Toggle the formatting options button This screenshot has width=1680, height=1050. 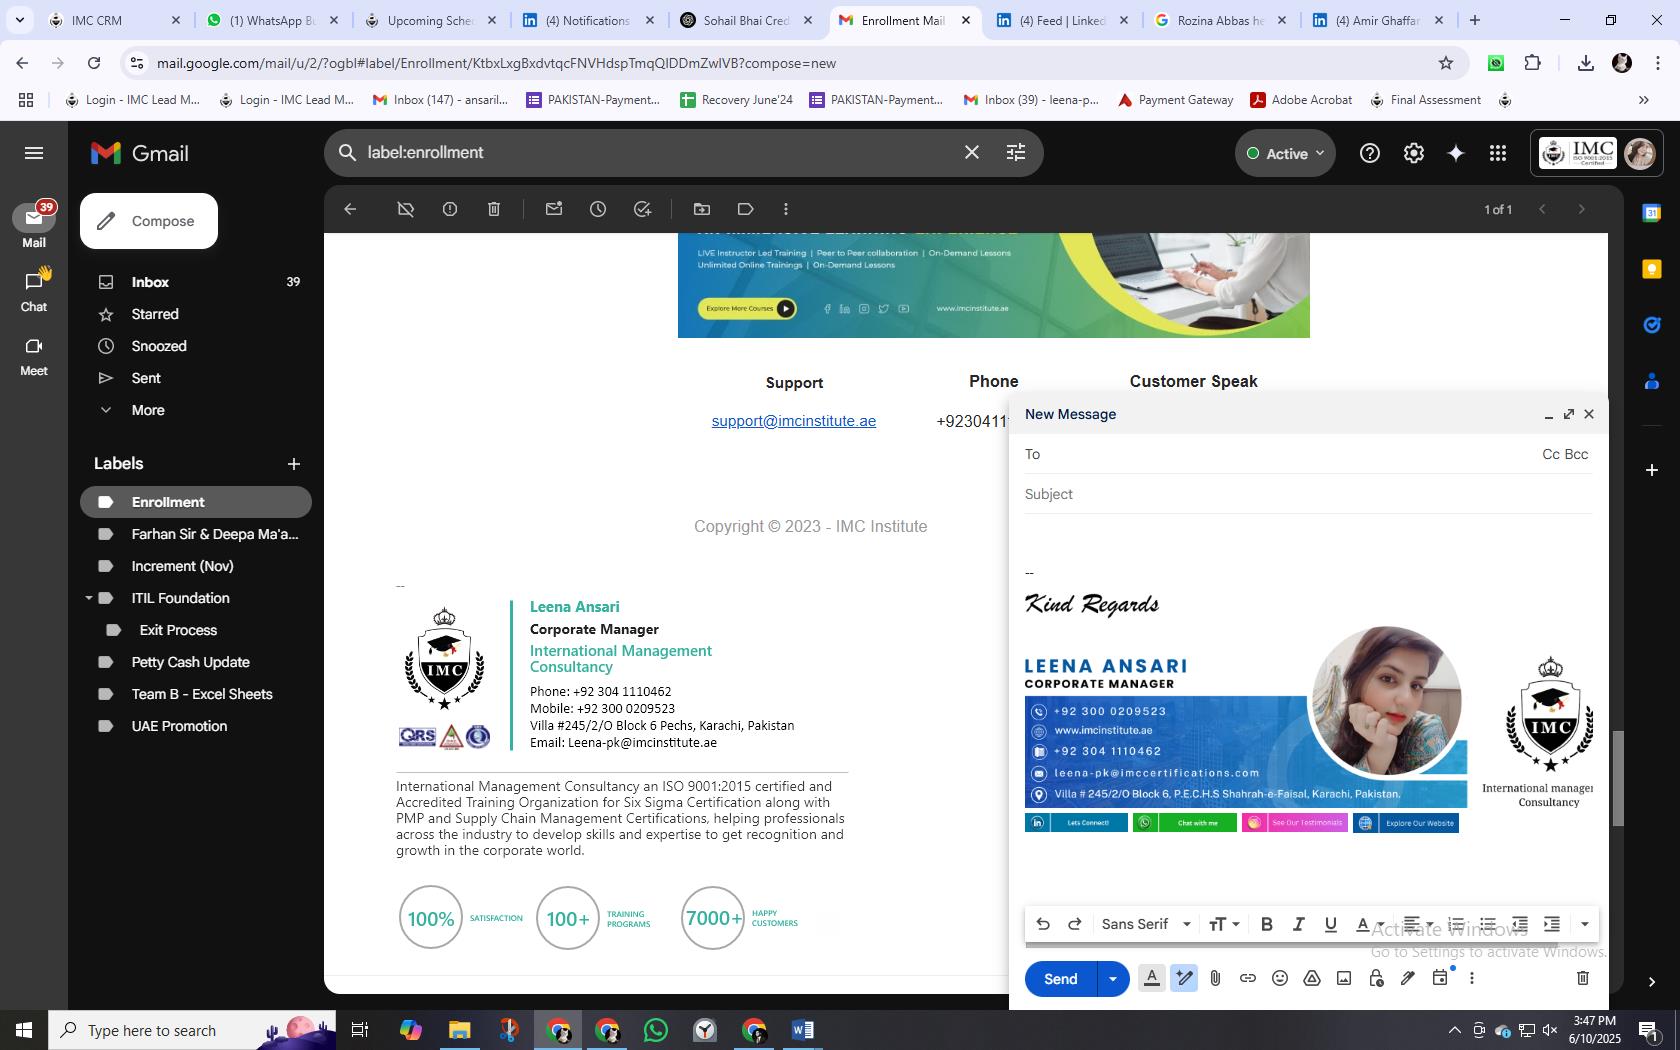click(1152, 978)
